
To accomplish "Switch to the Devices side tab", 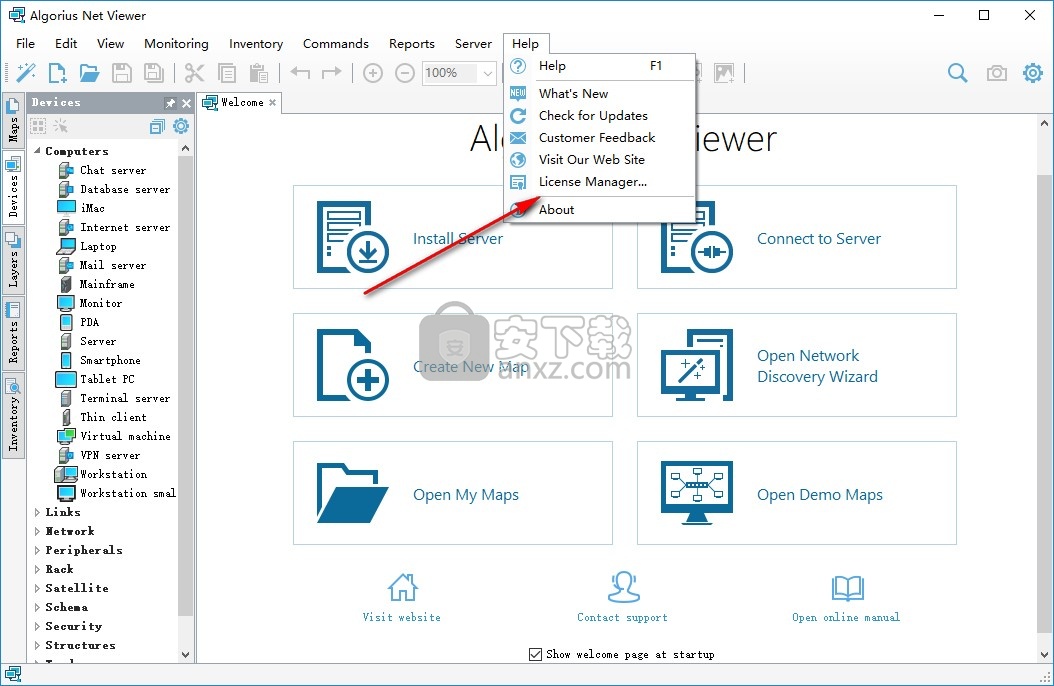I will pos(13,187).
